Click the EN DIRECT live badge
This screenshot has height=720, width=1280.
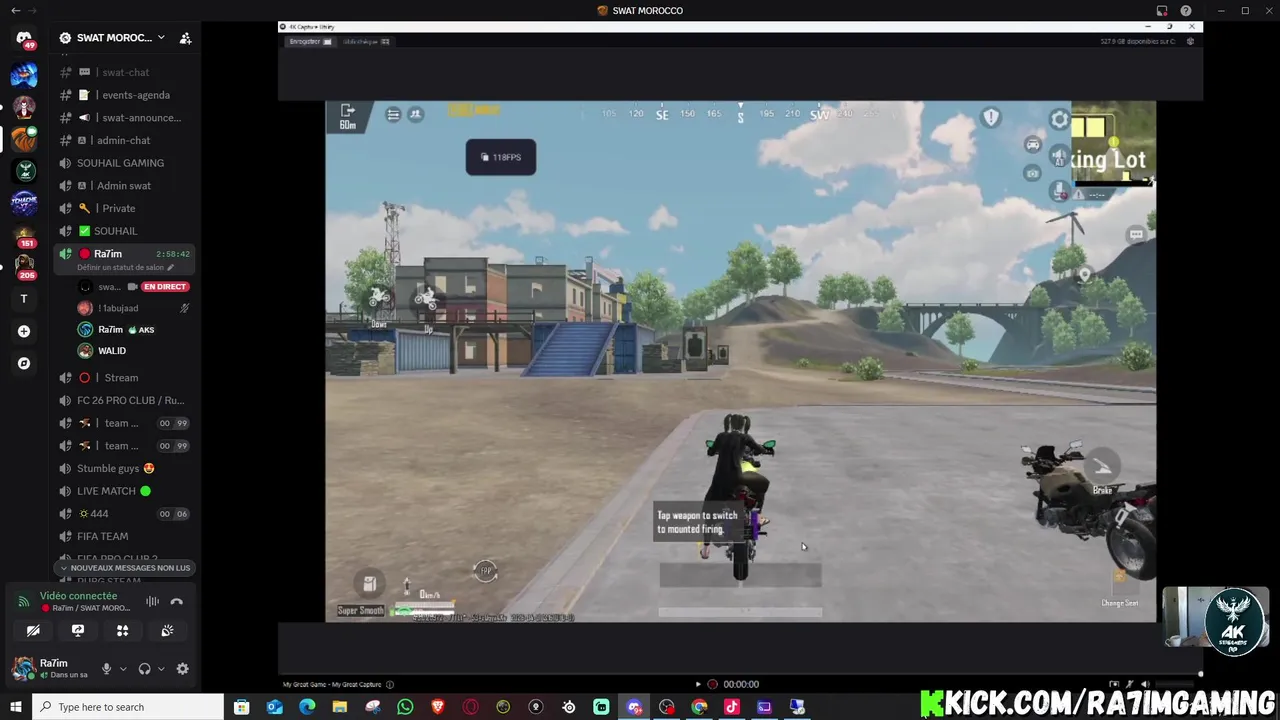point(165,287)
